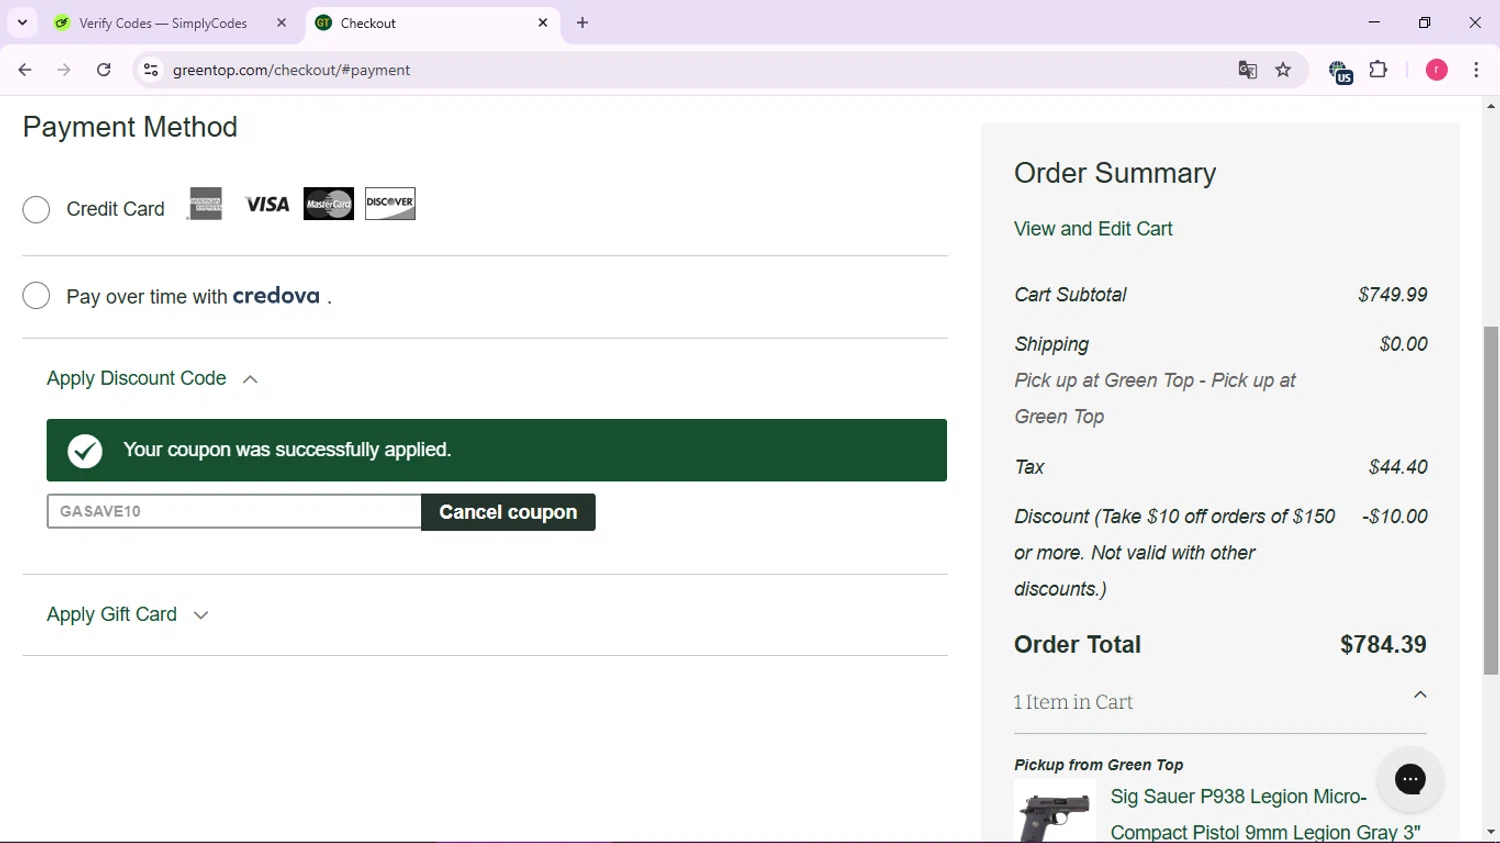Viewport: 1500px width, 843px height.
Task: Open the Sig Sauer P938 Legion product link
Action: (1266, 814)
